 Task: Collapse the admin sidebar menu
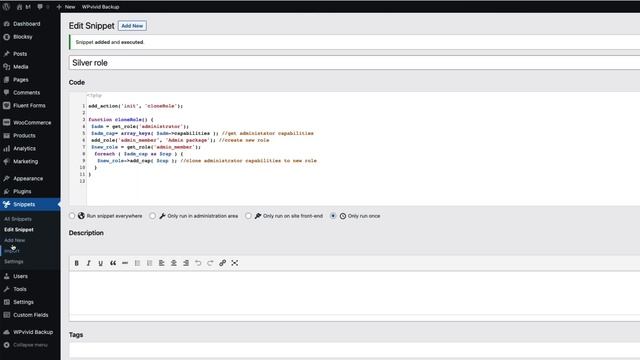[30, 345]
